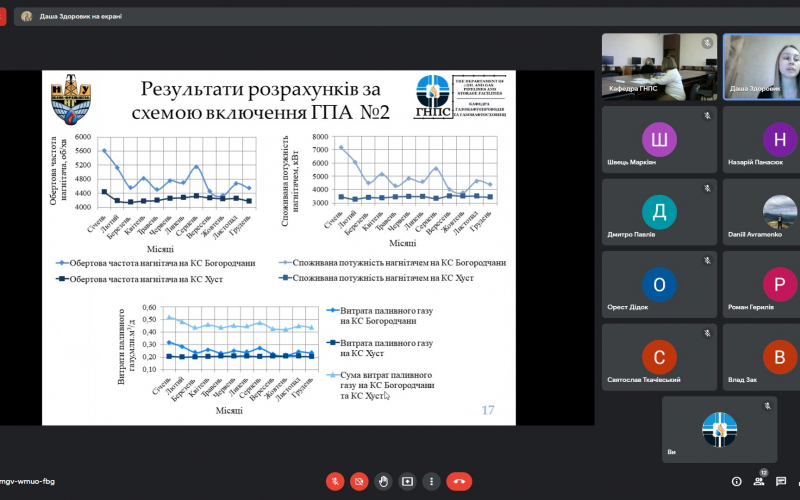Click muted mic icon on Швець Маркіян tile
The width and height of the screenshot is (800, 500).
point(707,116)
